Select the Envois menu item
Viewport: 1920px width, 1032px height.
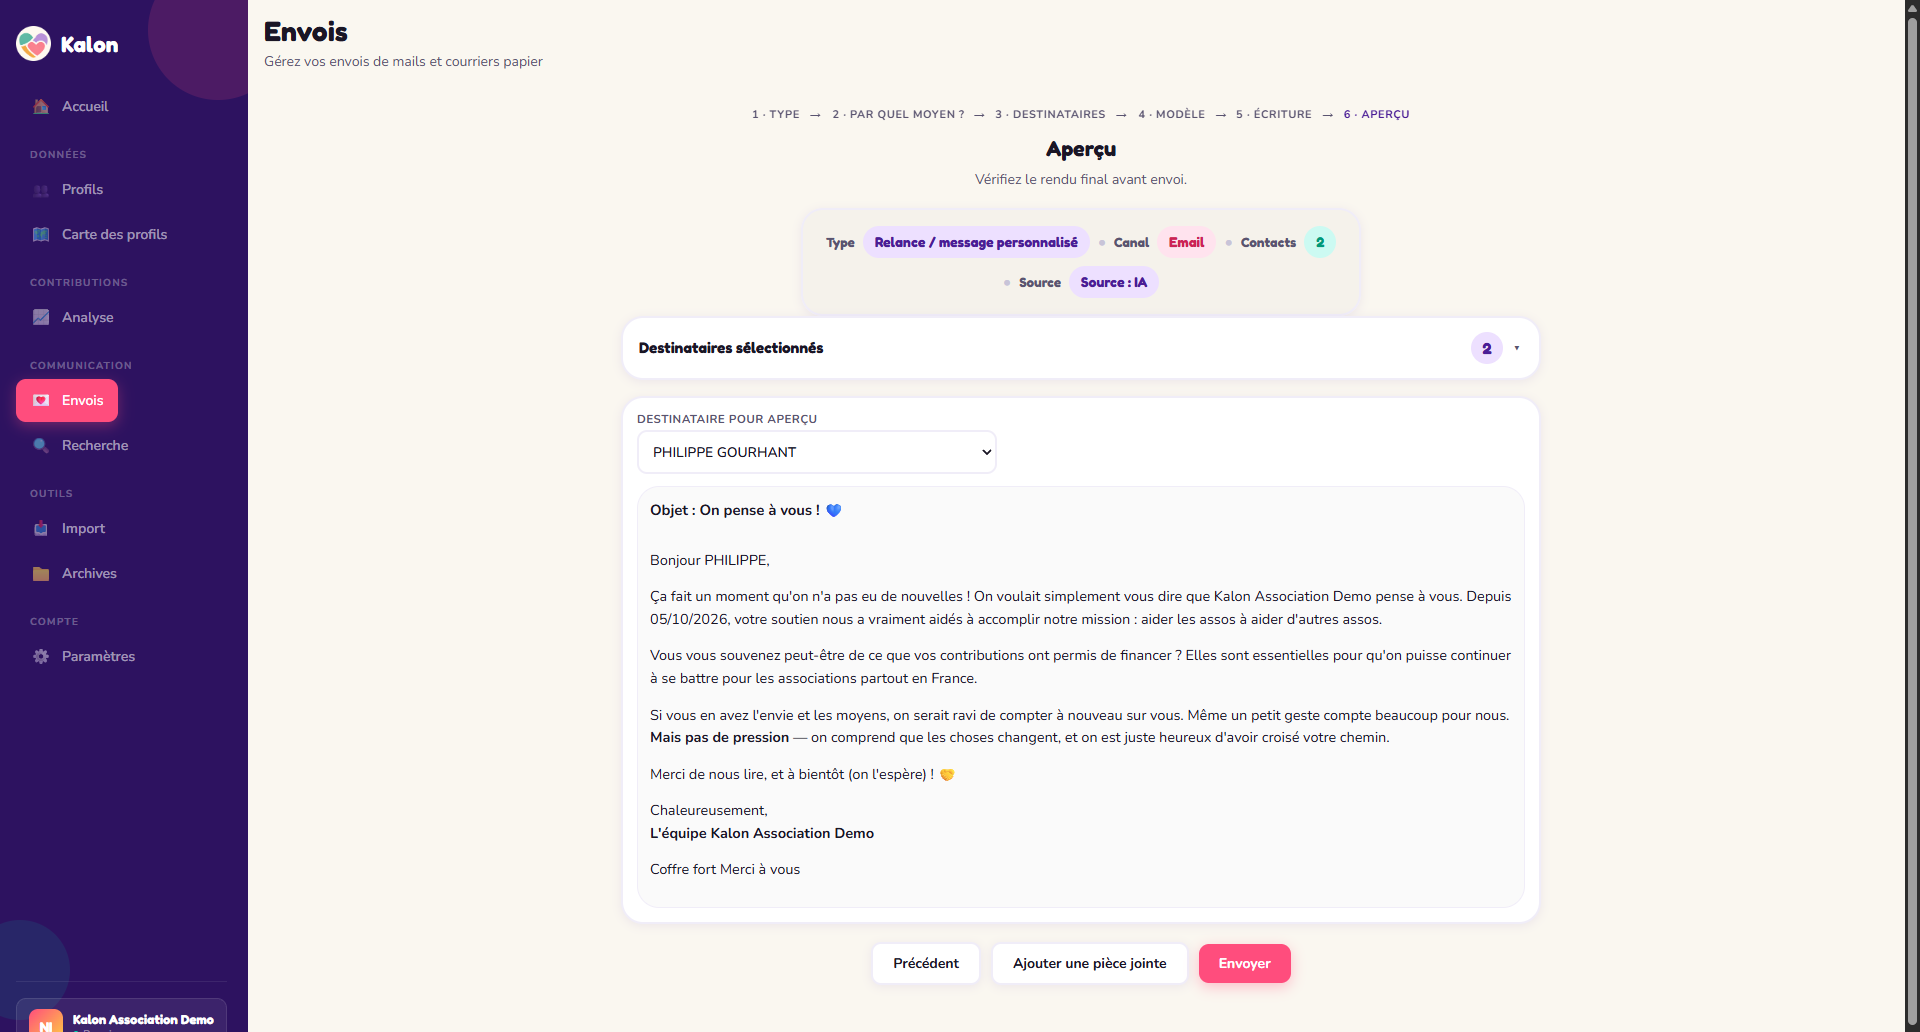67,400
